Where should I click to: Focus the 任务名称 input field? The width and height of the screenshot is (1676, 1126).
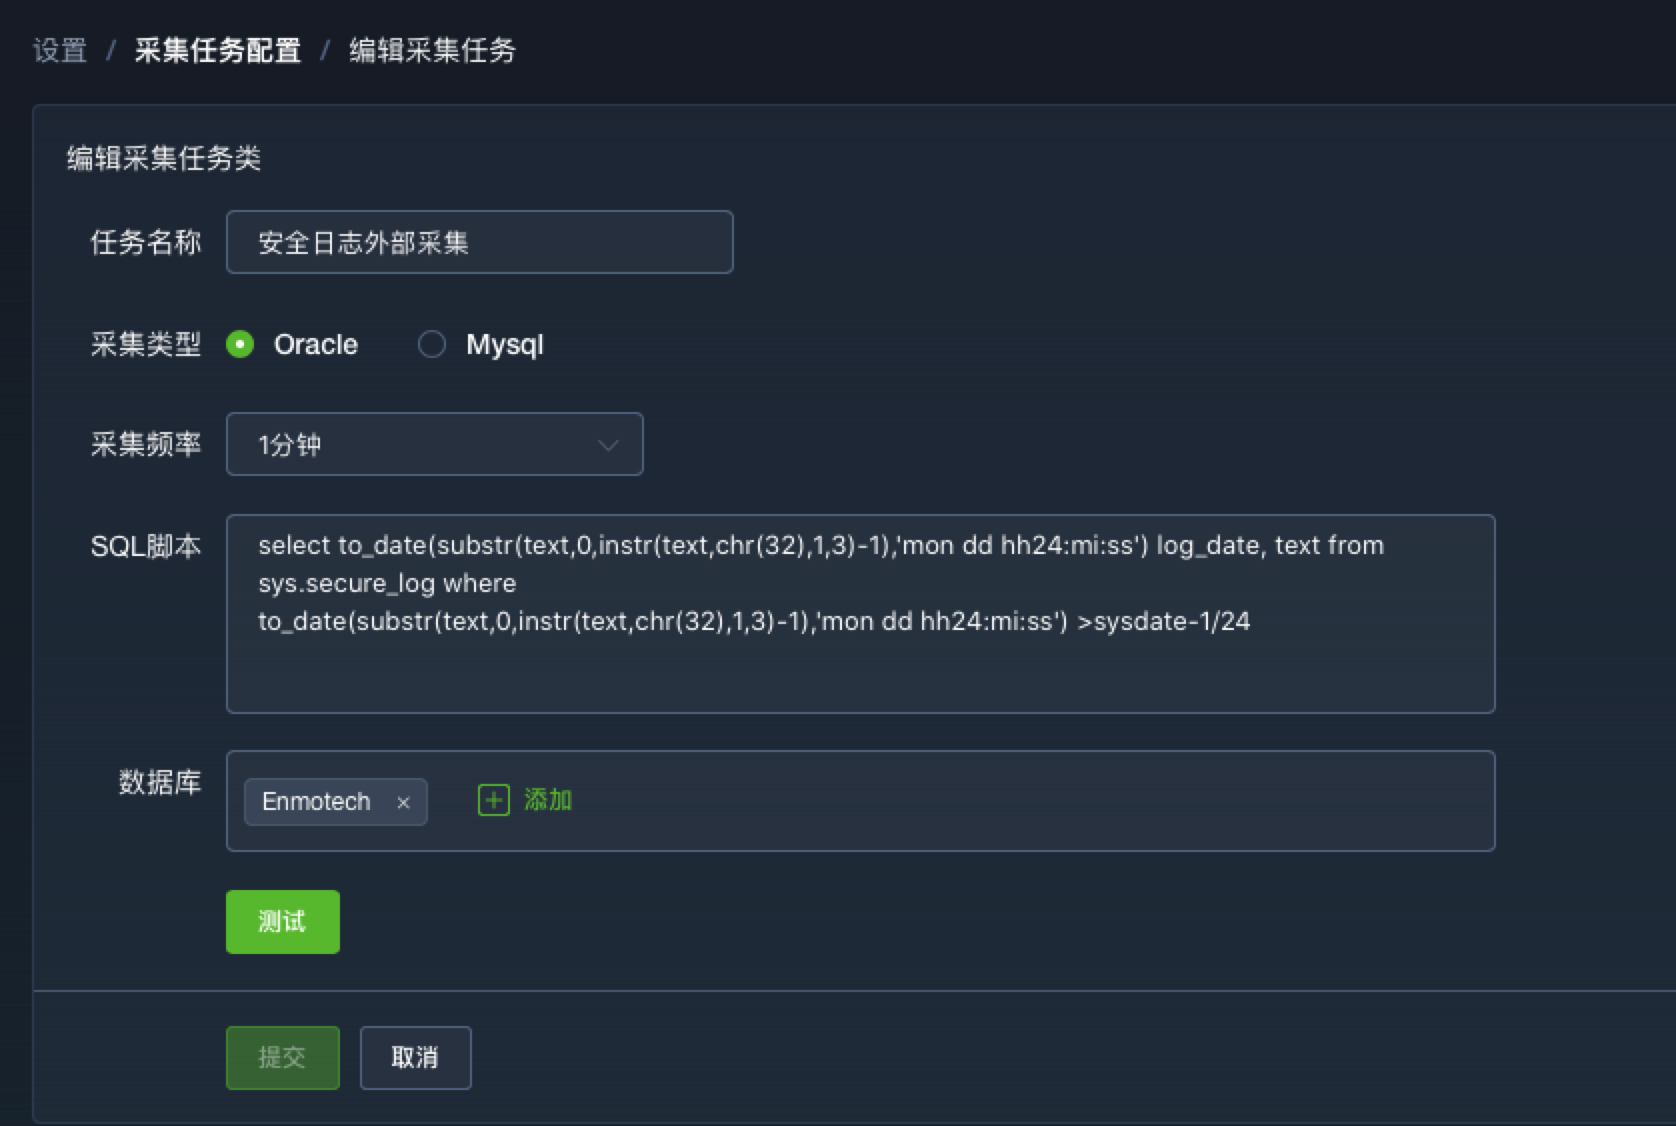[x=479, y=242]
